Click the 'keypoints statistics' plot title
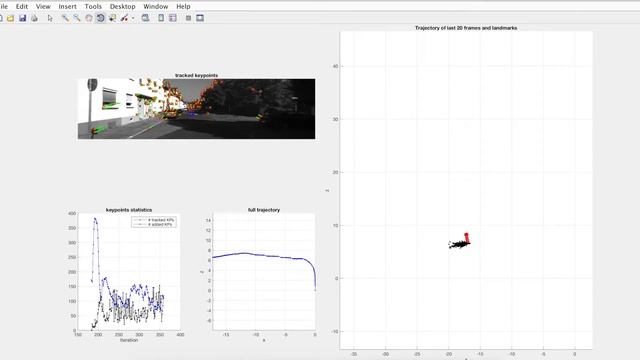 [x=129, y=210]
